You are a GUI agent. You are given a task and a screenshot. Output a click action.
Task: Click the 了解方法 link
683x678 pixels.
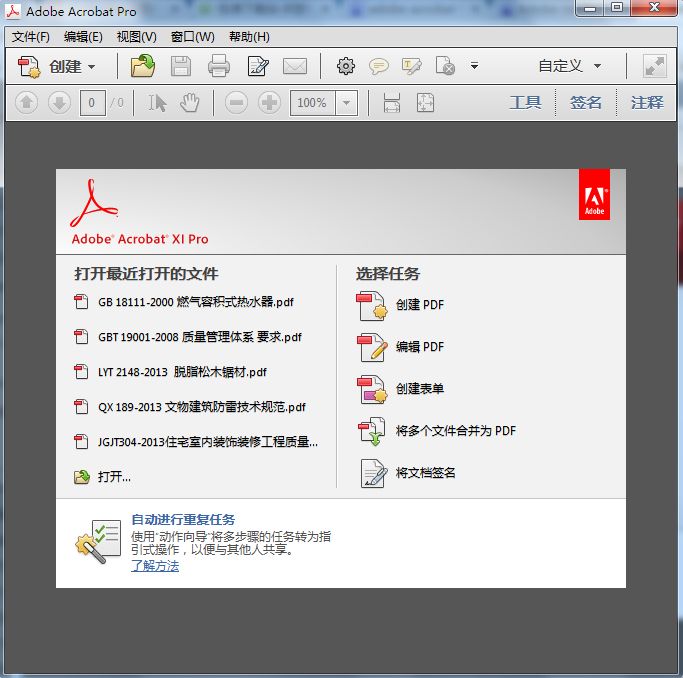click(155, 566)
